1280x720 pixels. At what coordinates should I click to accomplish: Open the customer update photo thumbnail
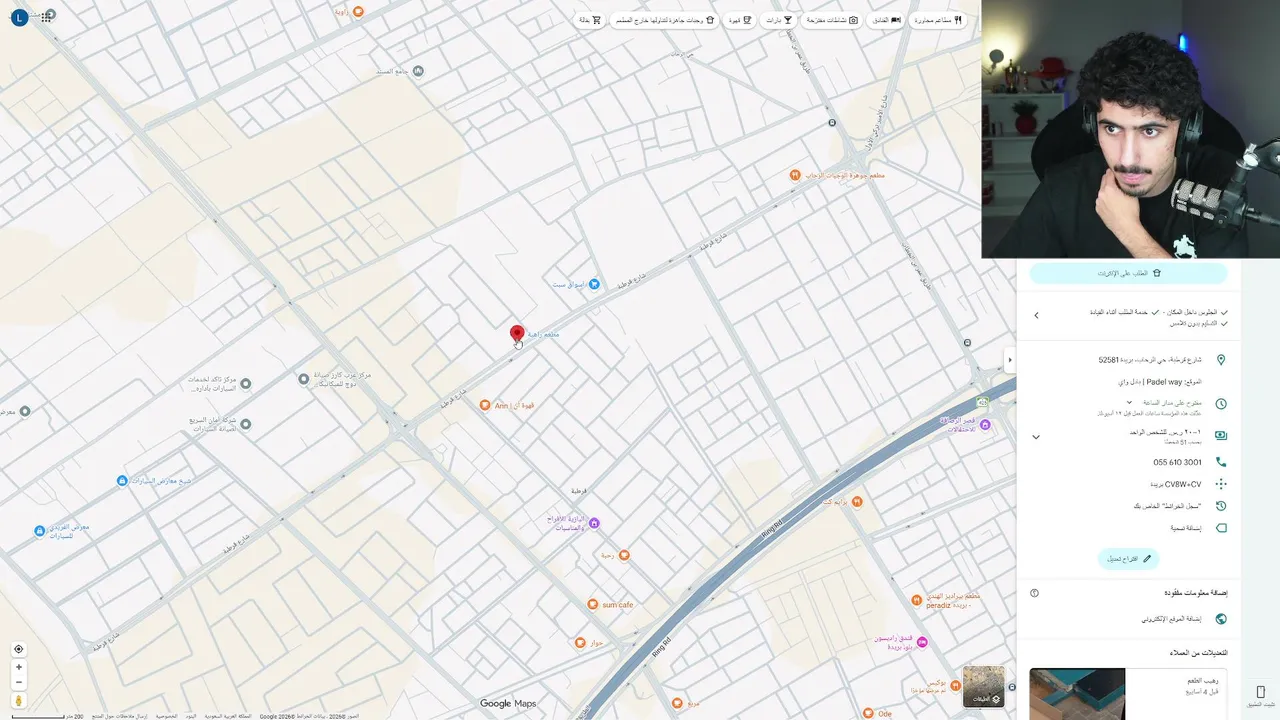coord(1077,694)
